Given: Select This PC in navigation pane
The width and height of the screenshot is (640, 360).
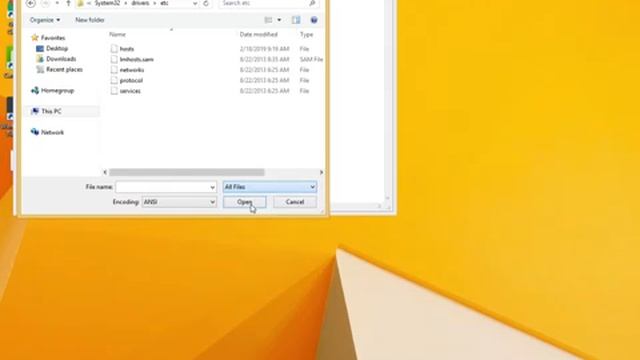Looking at the screenshot, I should 51,111.
